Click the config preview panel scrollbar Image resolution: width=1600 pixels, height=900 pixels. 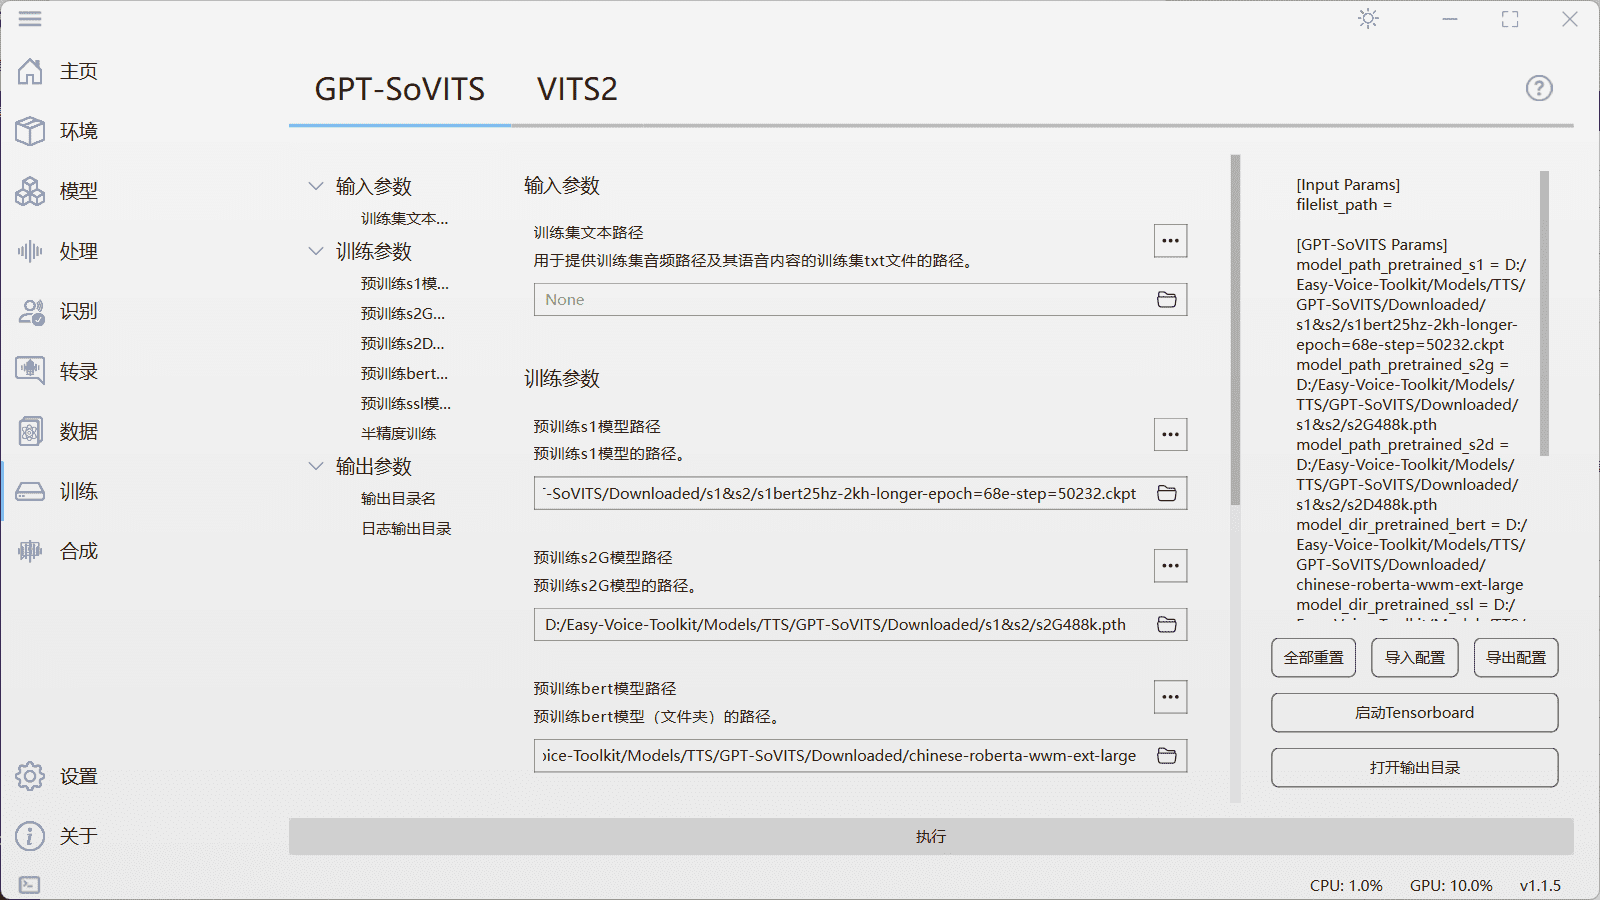click(x=1544, y=313)
